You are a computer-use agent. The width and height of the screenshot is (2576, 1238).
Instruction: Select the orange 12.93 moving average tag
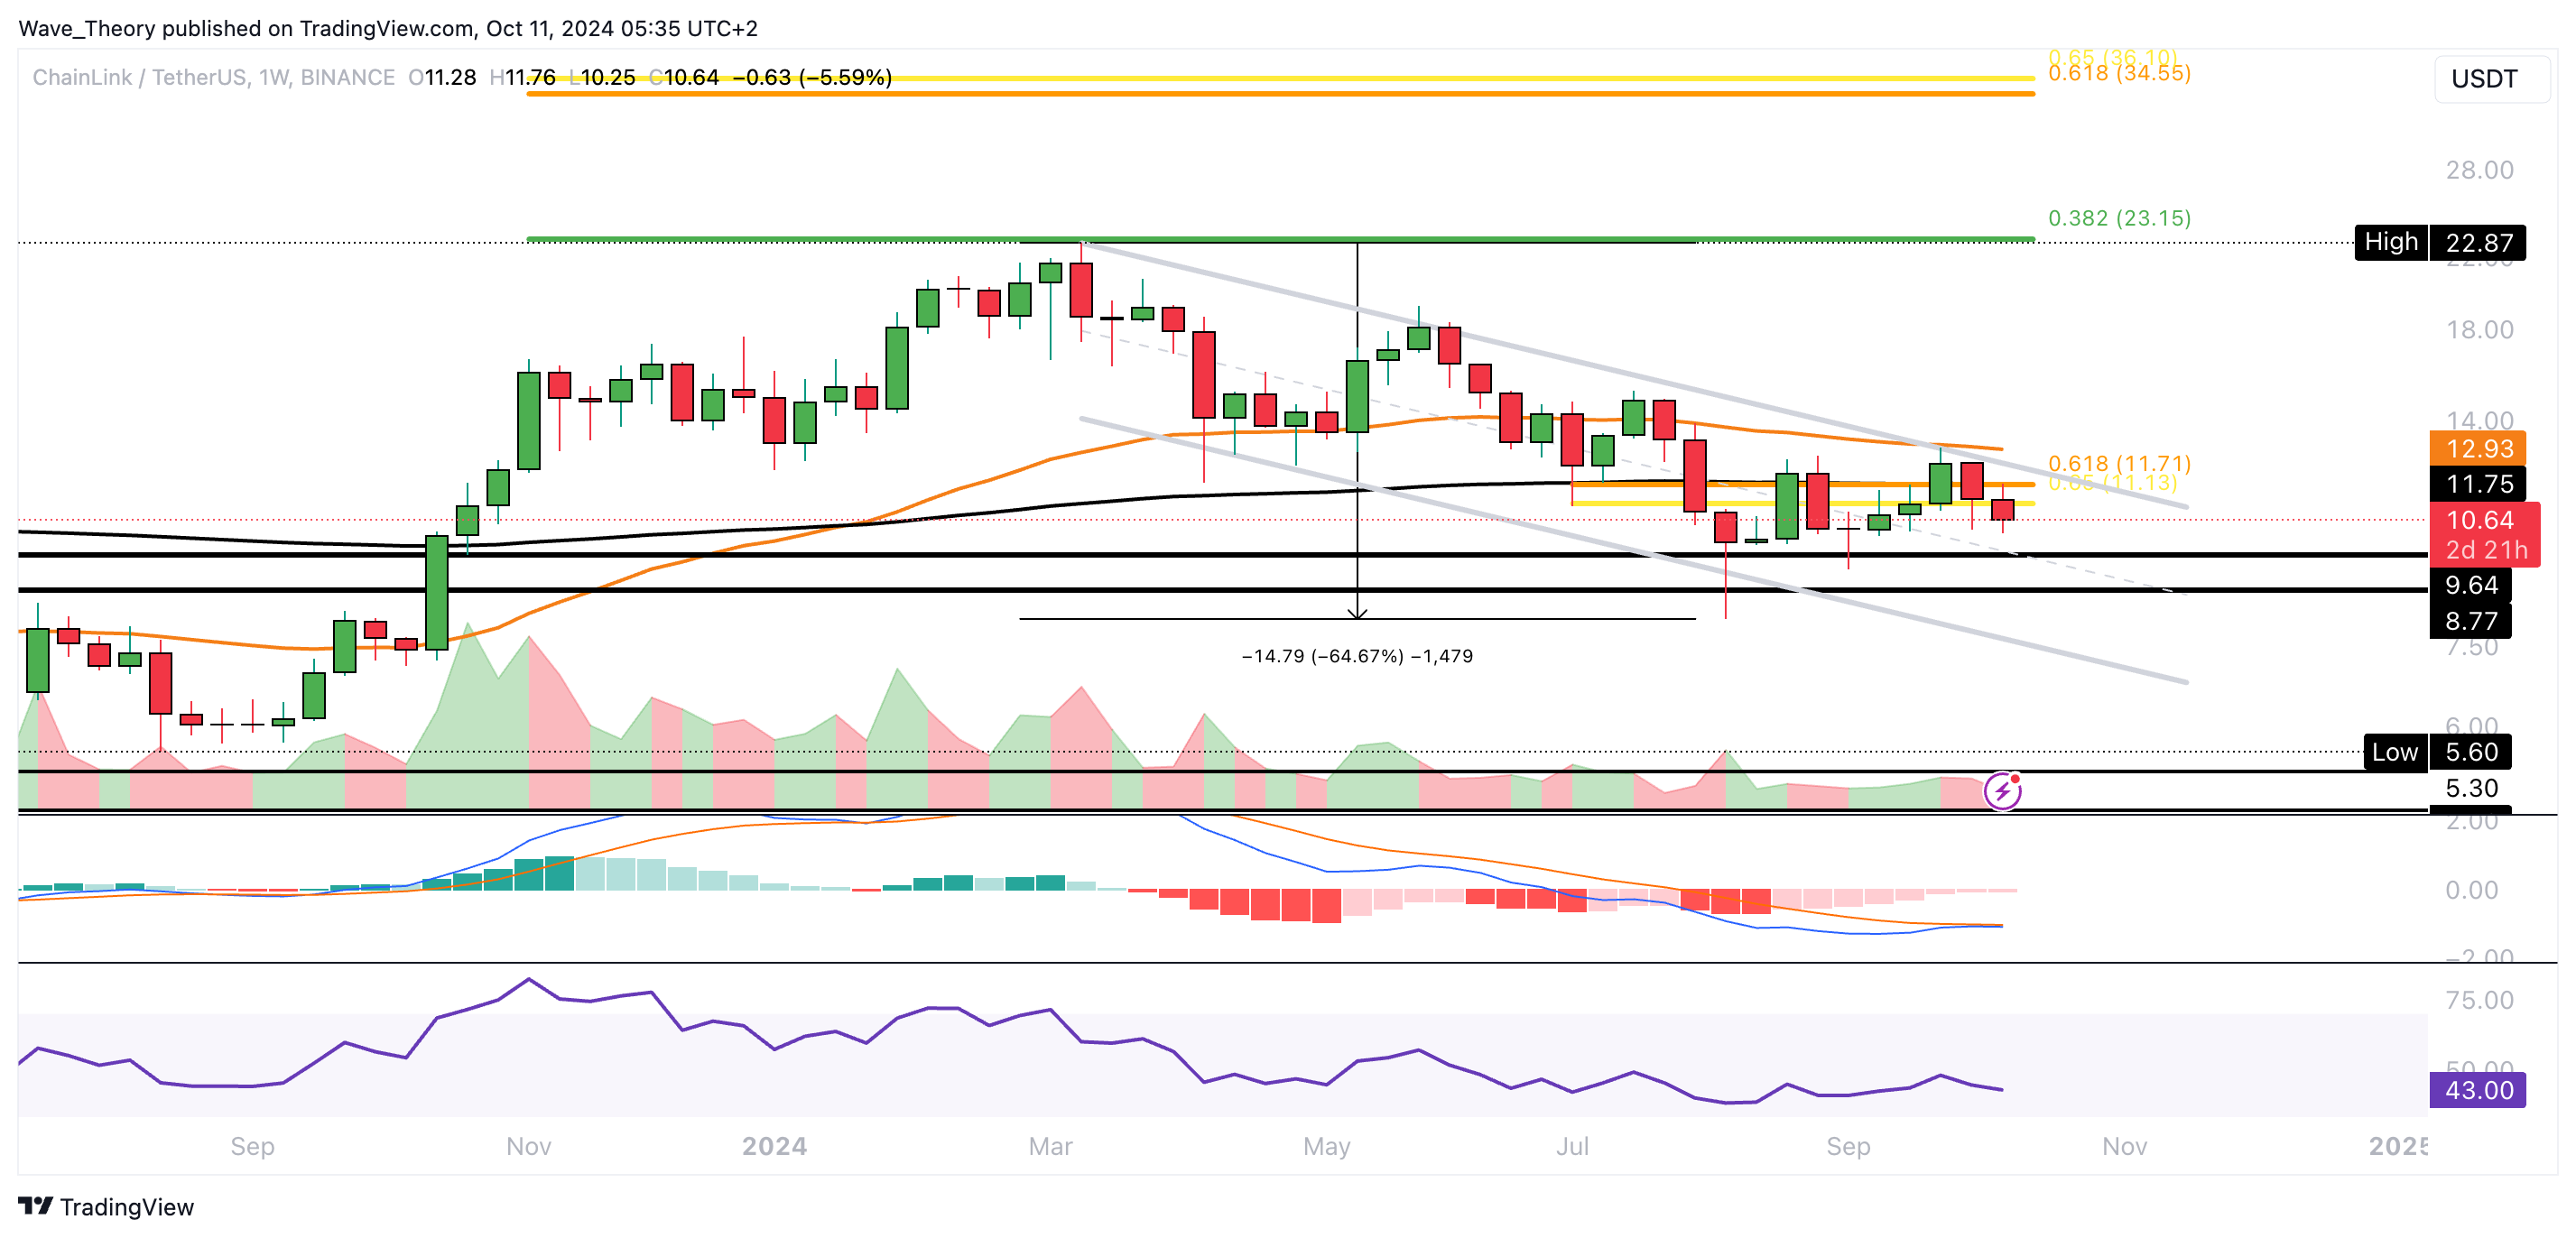tap(2478, 449)
